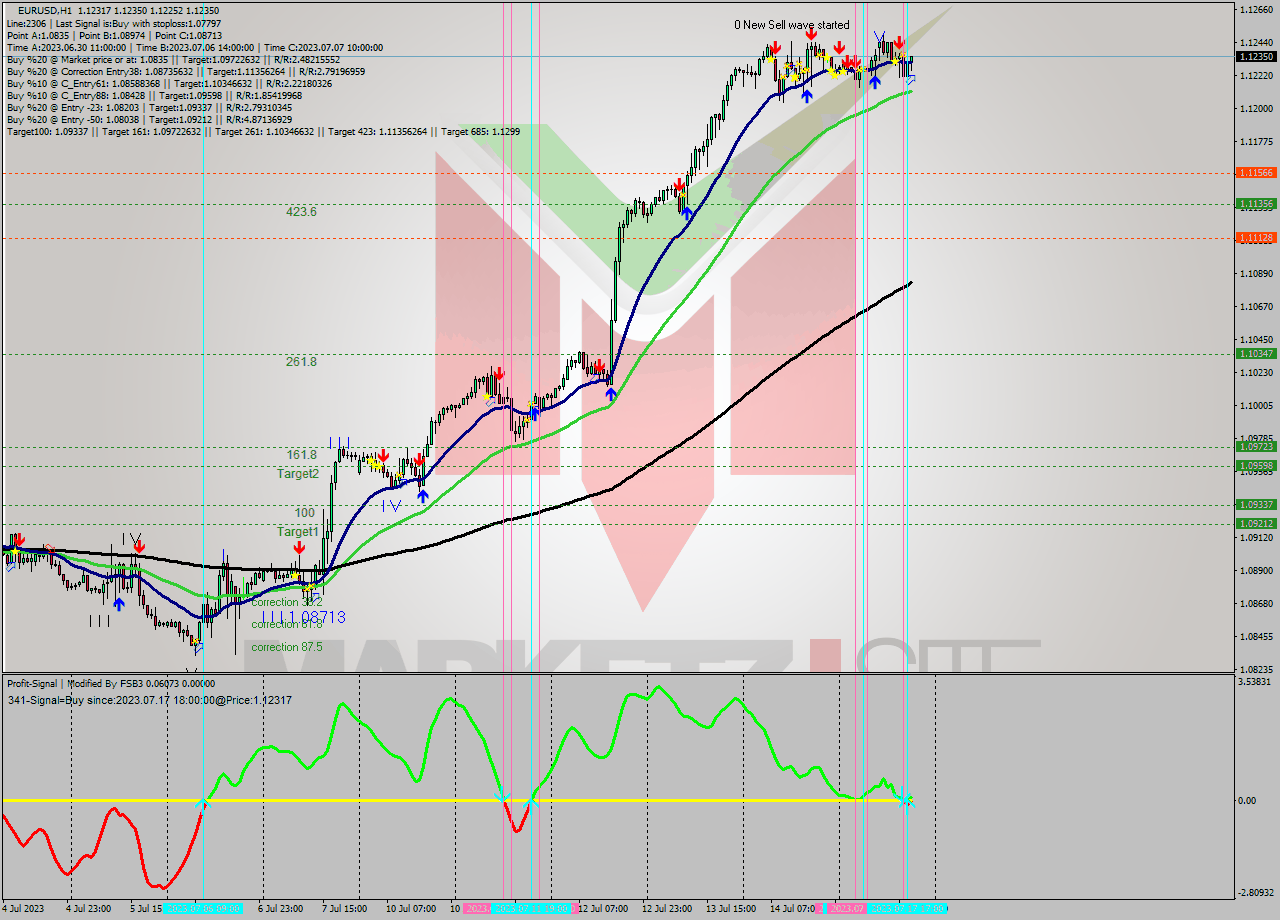Click the red arrow above the 10 Jul 07:00 peak

(x=419, y=459)
